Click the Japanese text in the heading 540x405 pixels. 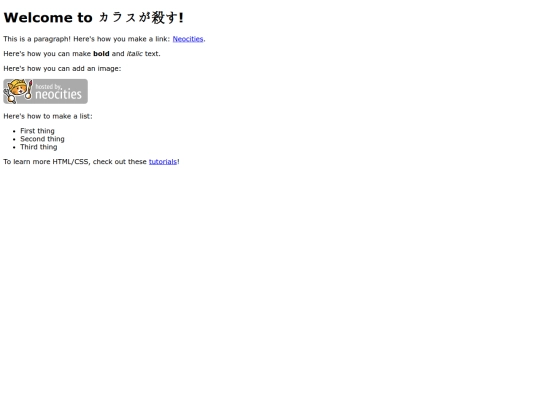(x=138, y=18)
